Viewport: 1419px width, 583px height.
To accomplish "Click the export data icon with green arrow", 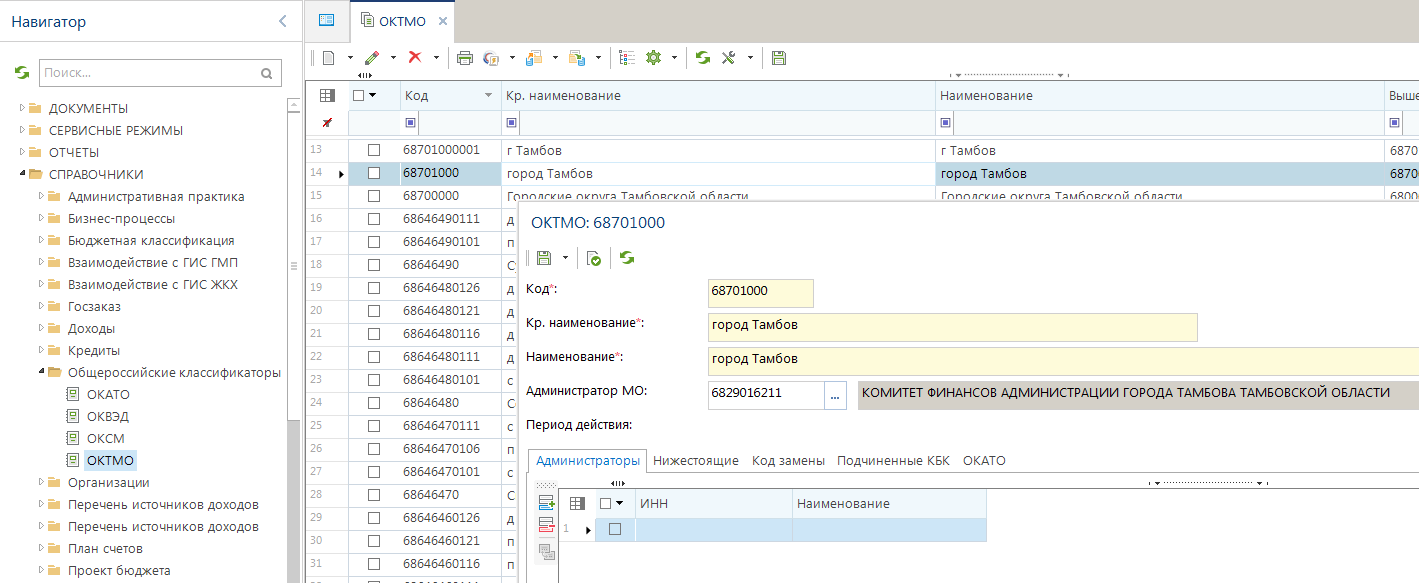I will 577,58.
